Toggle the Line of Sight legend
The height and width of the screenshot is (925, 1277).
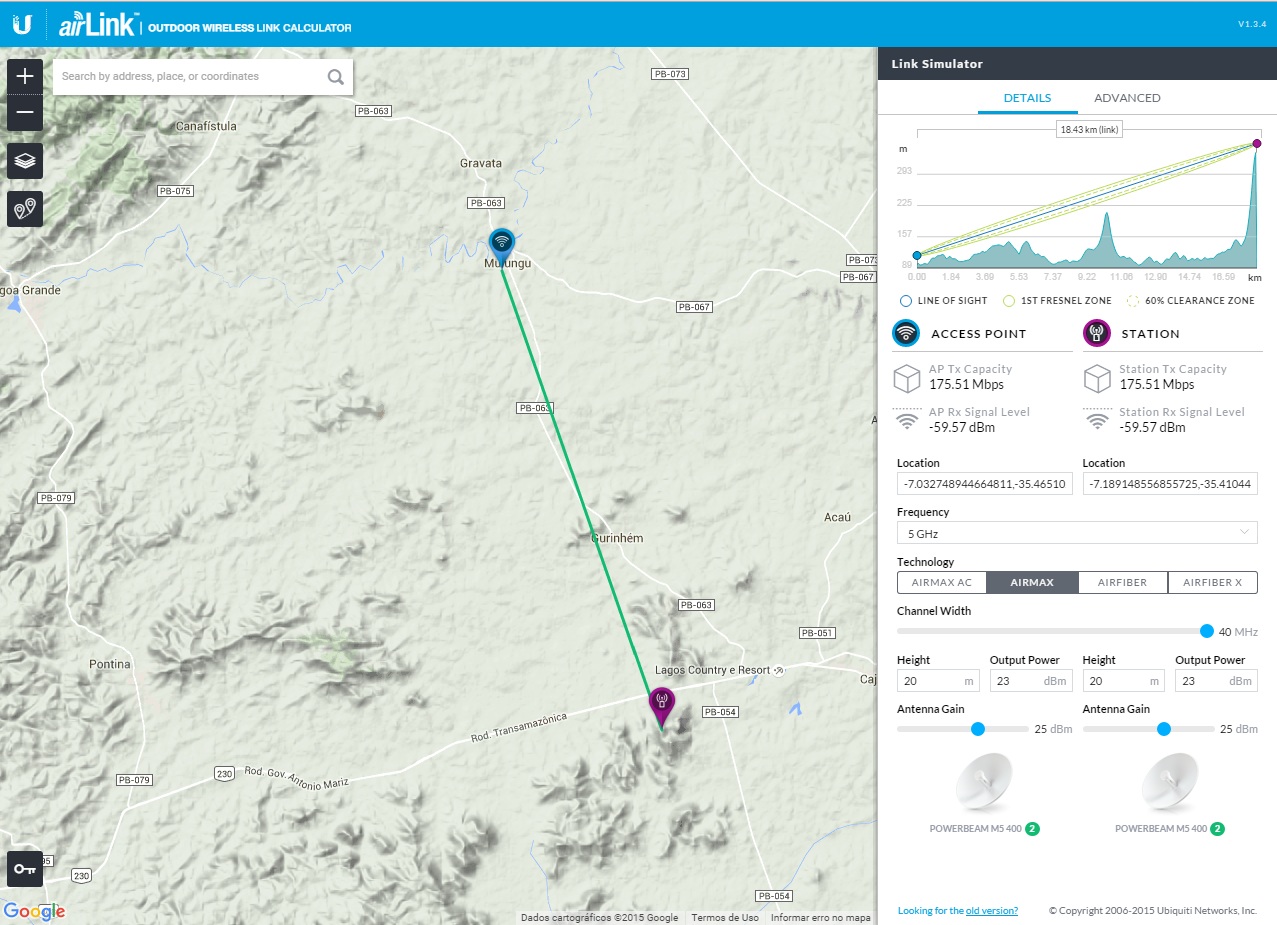943,300
